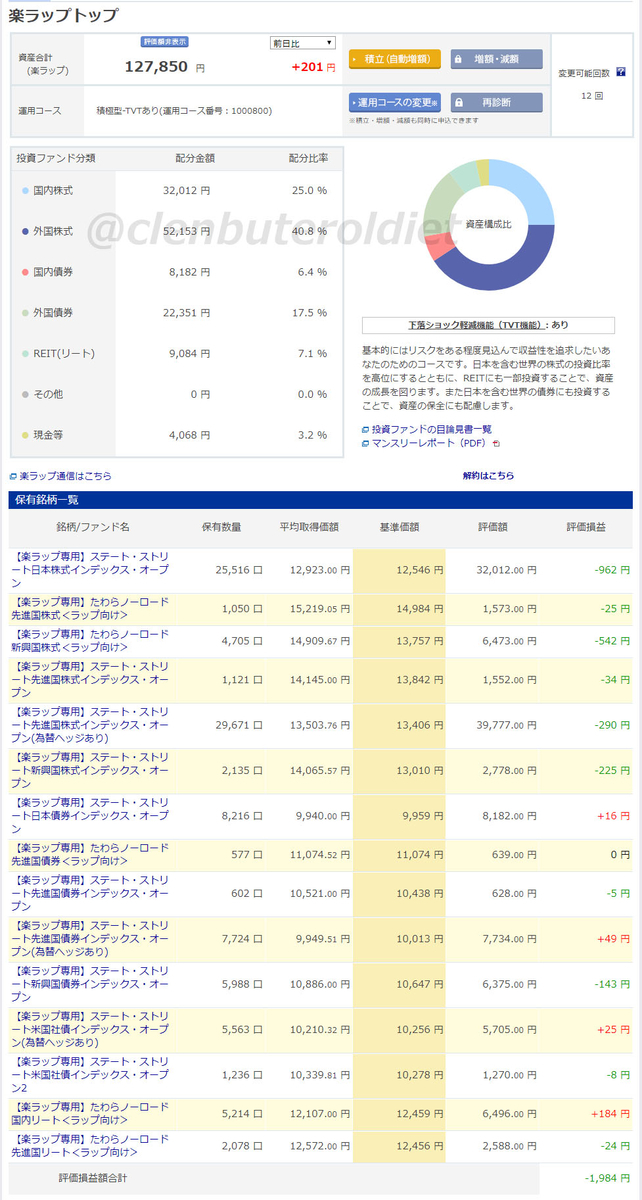This screenshot has height=1200, width=642.
Task: Click the holdings quantity 25,516 口
Action: point(239,569)
